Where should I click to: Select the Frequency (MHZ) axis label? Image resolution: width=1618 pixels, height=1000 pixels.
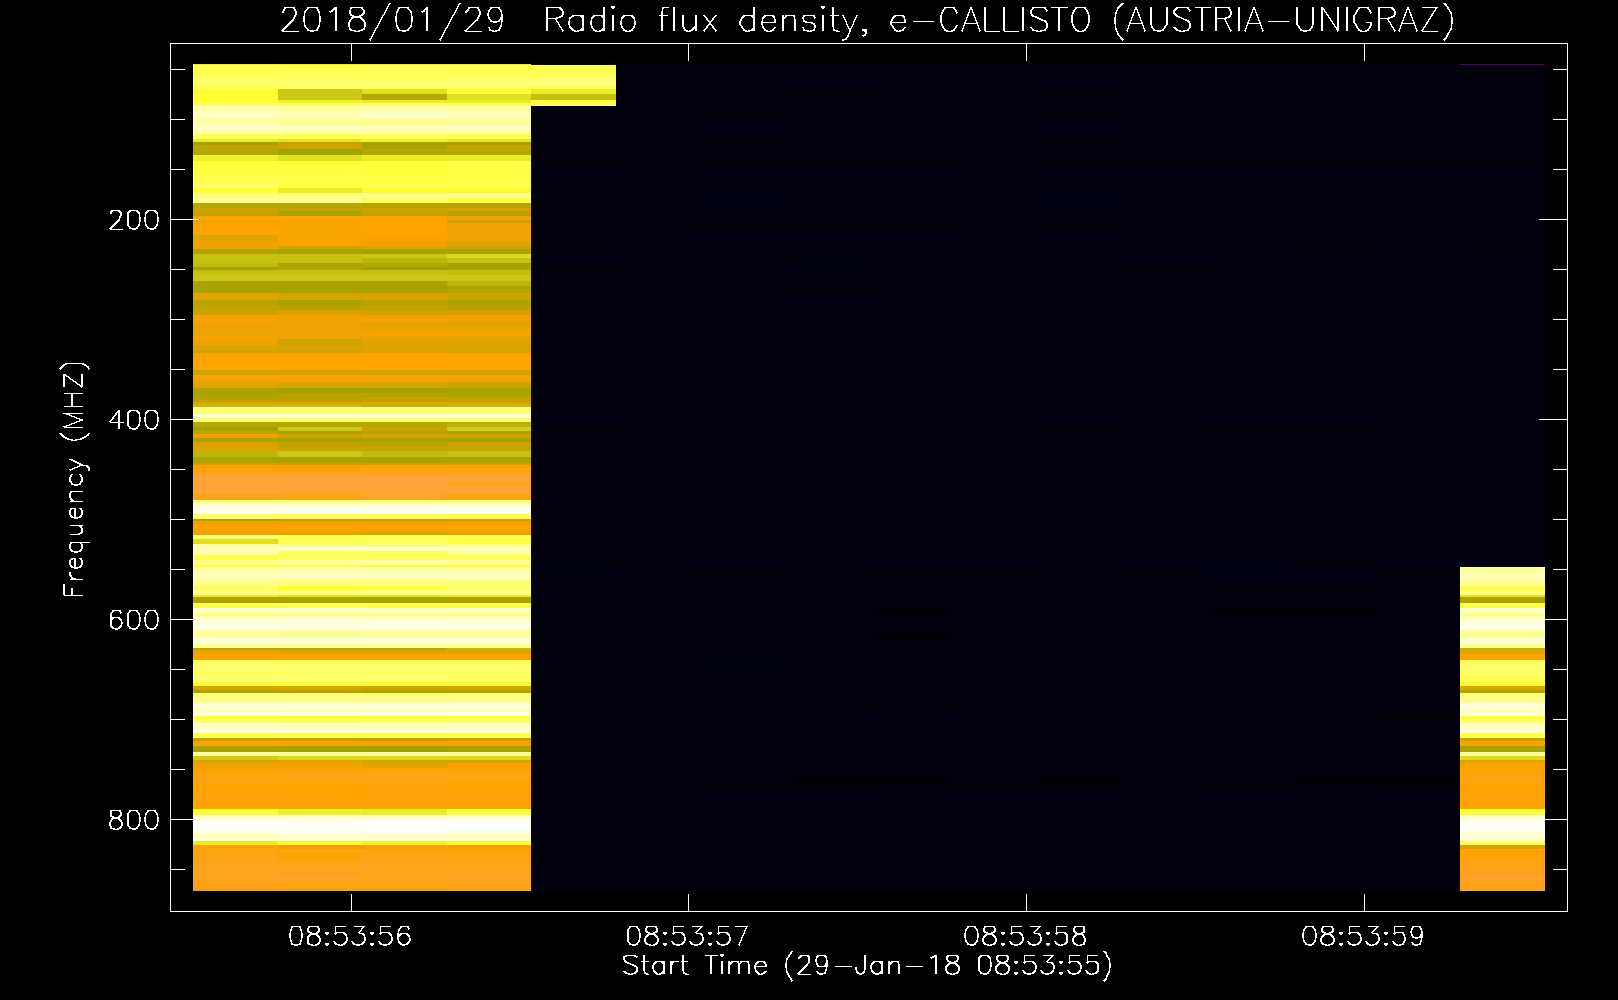point(75,480)
